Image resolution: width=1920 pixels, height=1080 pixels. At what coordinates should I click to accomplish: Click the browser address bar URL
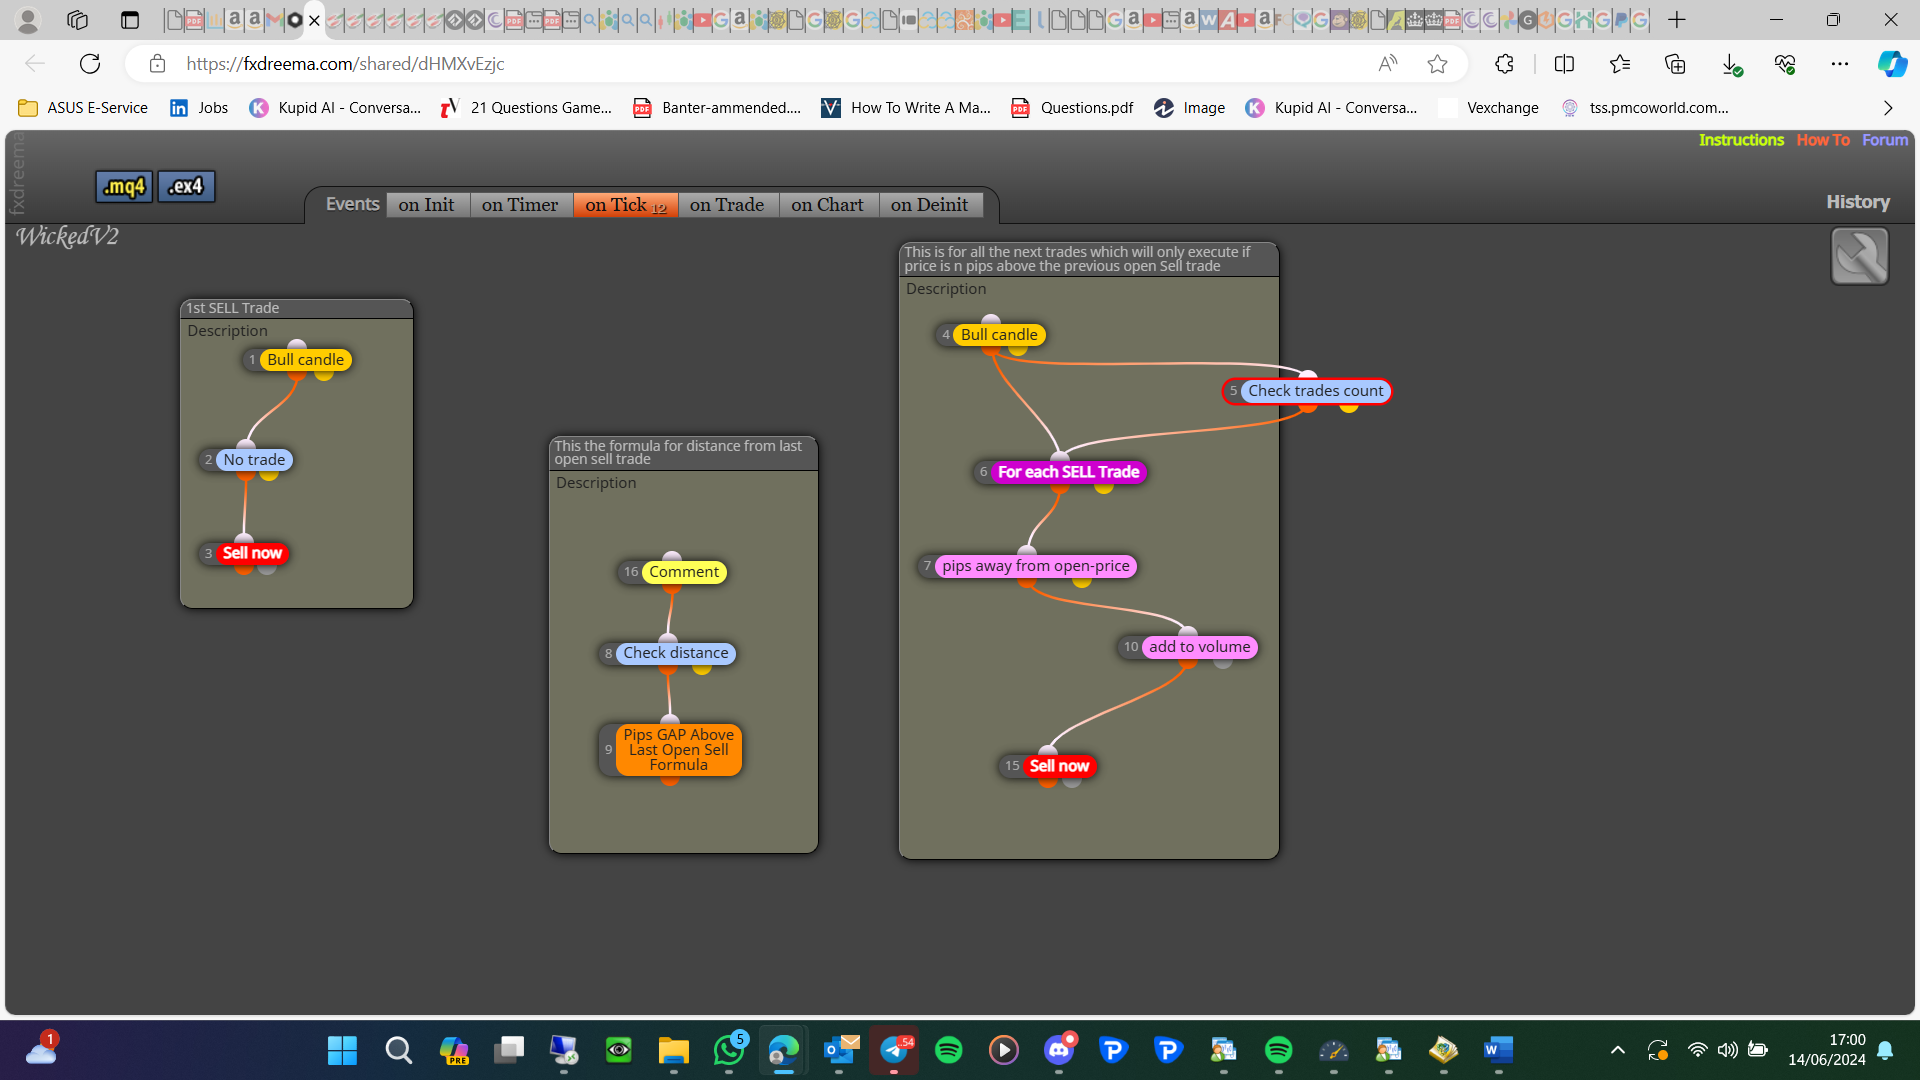[345, 64]
